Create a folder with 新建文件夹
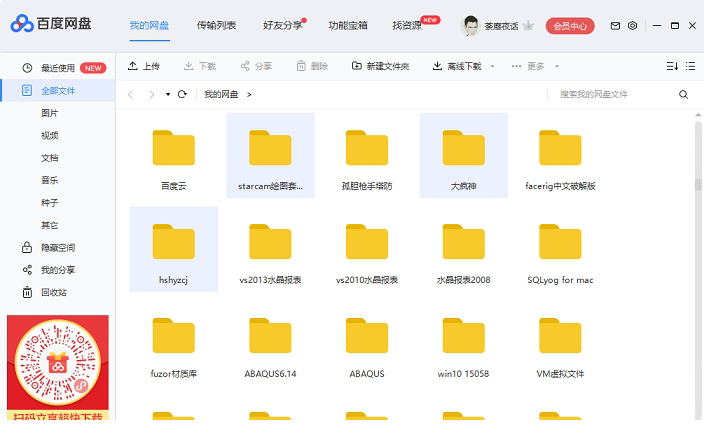 click(x=380, y=66)
